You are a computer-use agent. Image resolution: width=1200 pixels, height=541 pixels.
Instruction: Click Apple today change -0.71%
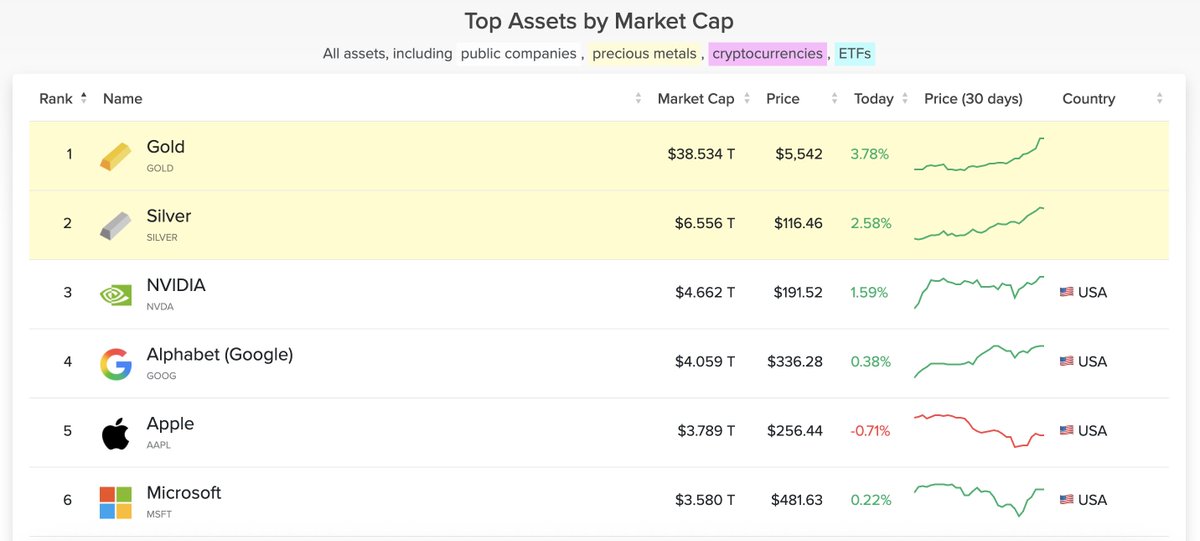(x=870, y=430)
